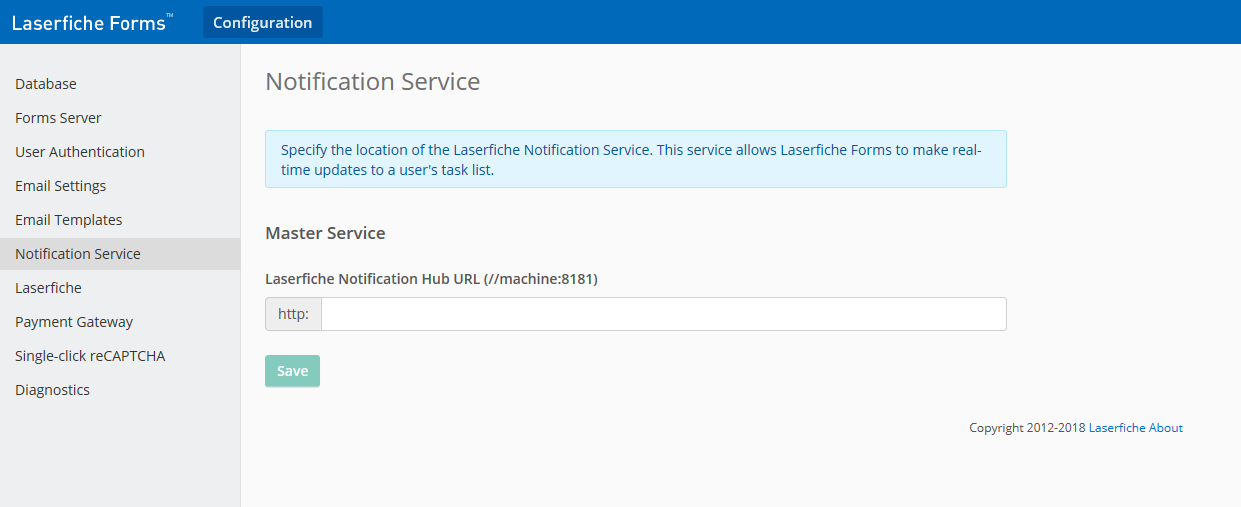Select User Authentication sidebar item
Image resolution: width=1241 pixels, height=507 pixels.
[x=80, y=152]
